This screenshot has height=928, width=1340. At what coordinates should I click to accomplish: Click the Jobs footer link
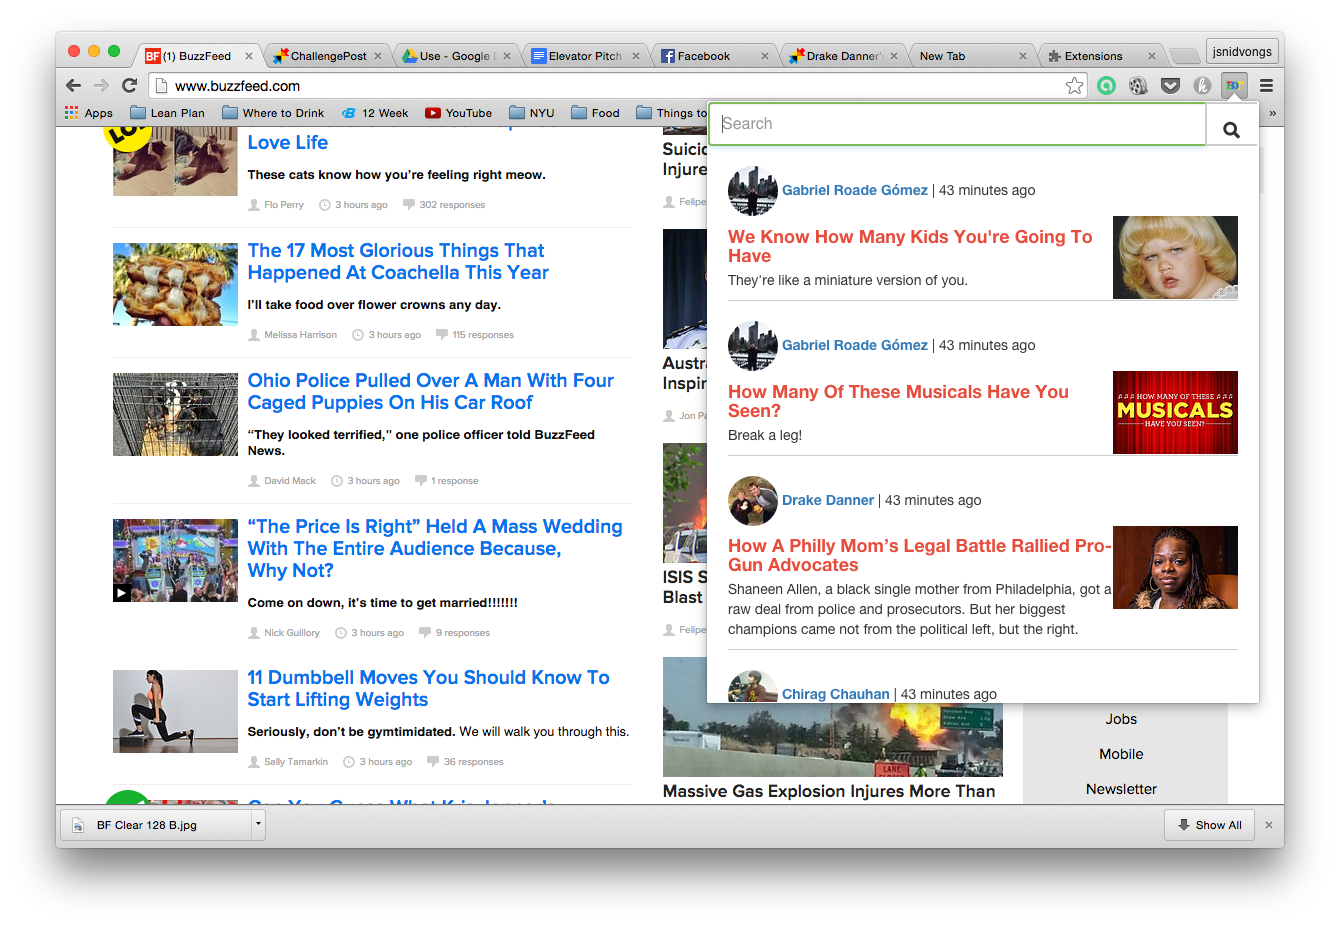coord(1121,719)
